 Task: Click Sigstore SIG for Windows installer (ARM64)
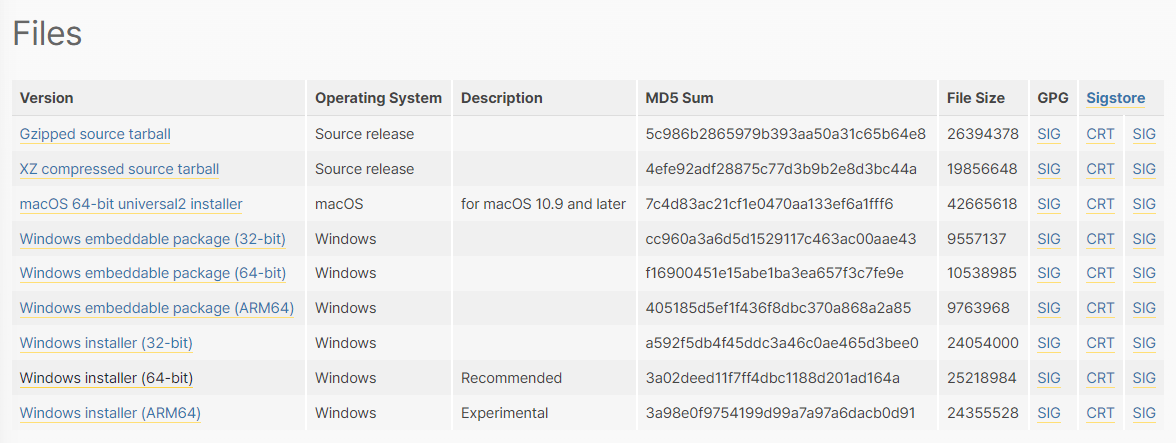pyautogui.click(x=1144, y=413)
